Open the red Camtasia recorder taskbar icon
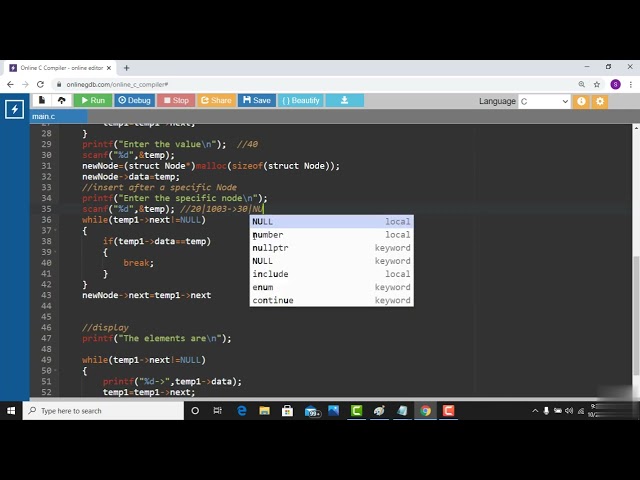640x480 pixels. 448,411
